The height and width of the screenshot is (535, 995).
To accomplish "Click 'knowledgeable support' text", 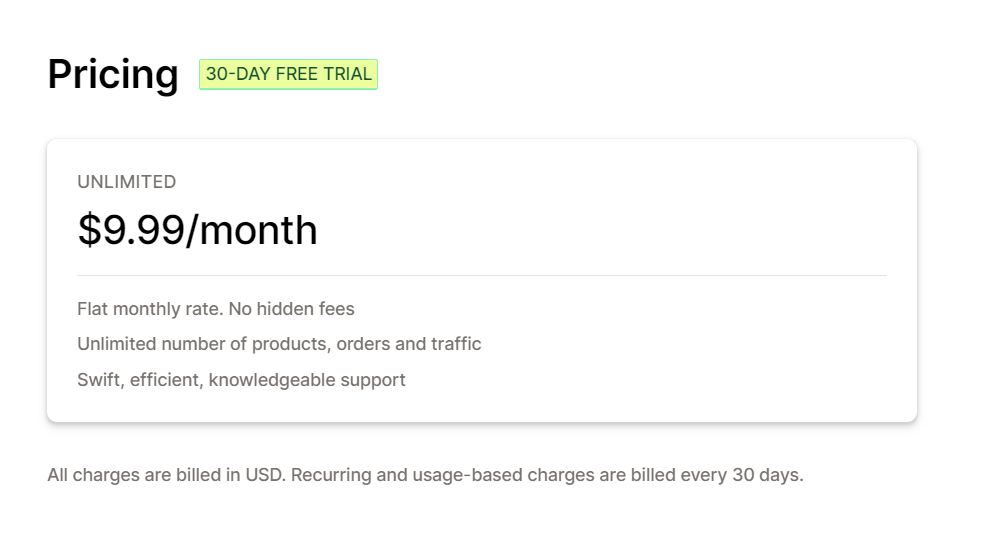I will point(307,380).
